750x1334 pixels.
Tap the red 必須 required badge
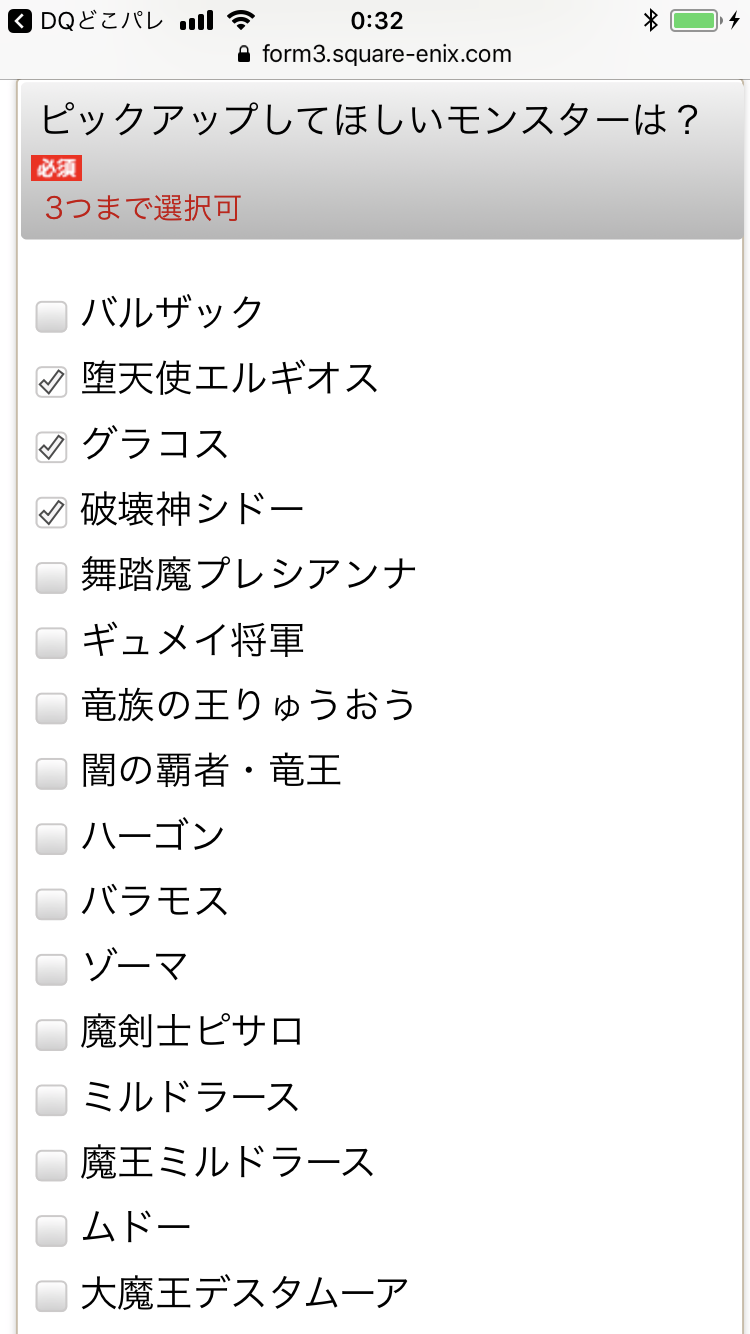[x=56, y=168]
